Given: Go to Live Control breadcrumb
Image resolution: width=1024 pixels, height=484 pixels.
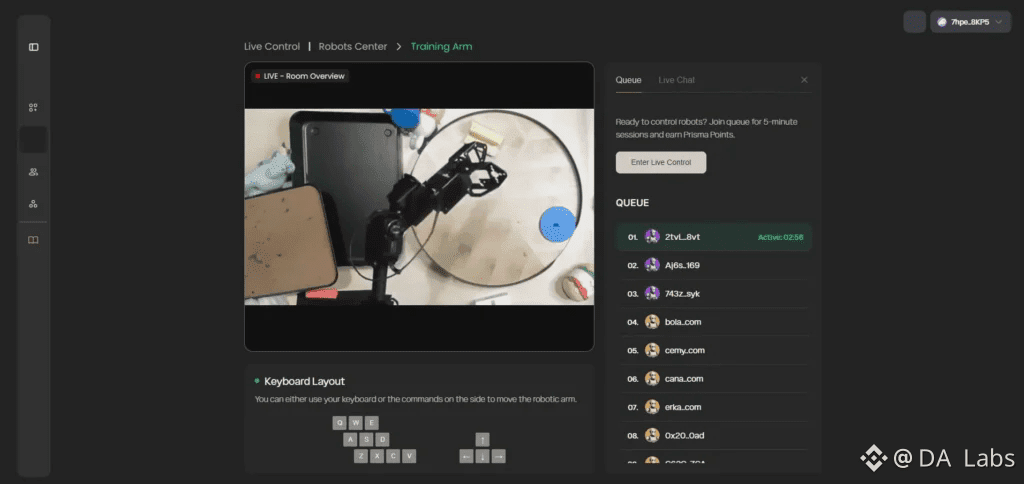Looking at the screenshot, I should 272,46.
